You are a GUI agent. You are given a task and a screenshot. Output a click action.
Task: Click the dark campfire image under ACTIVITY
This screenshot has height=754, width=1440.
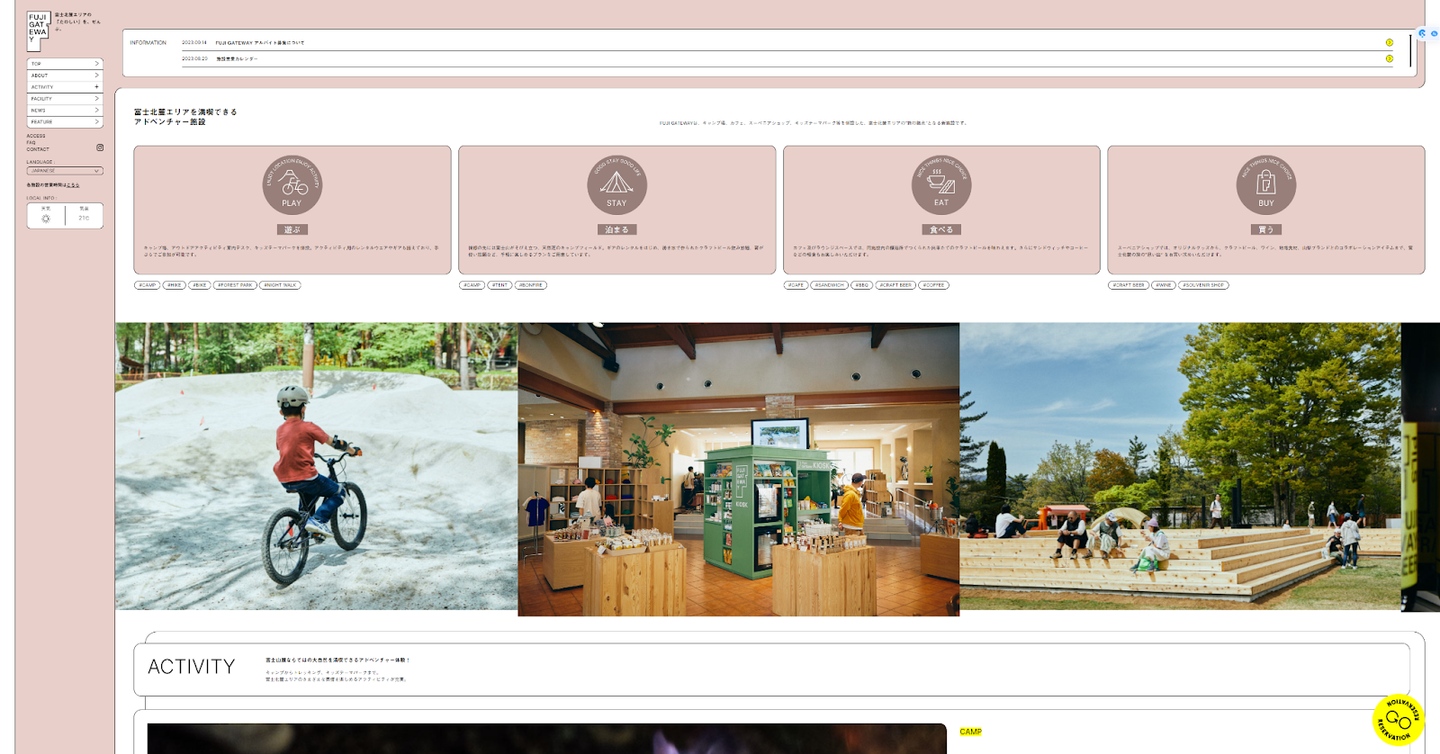coord(547,738)
